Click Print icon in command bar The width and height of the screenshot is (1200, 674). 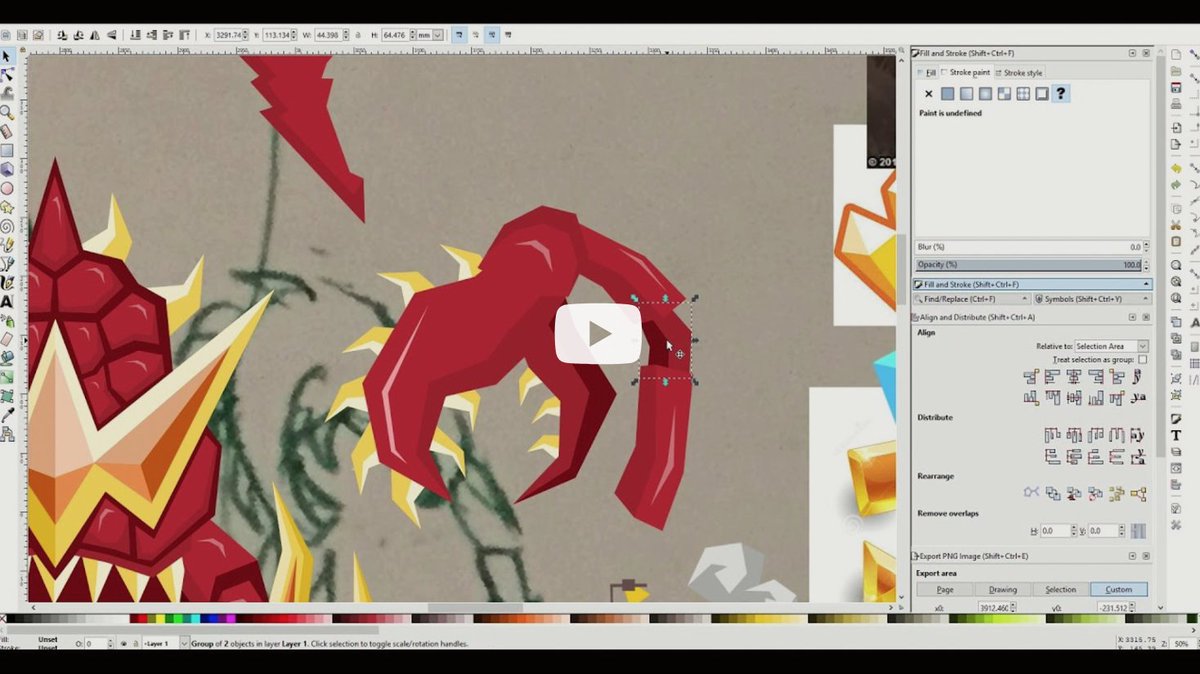[x=1176, y=104]
